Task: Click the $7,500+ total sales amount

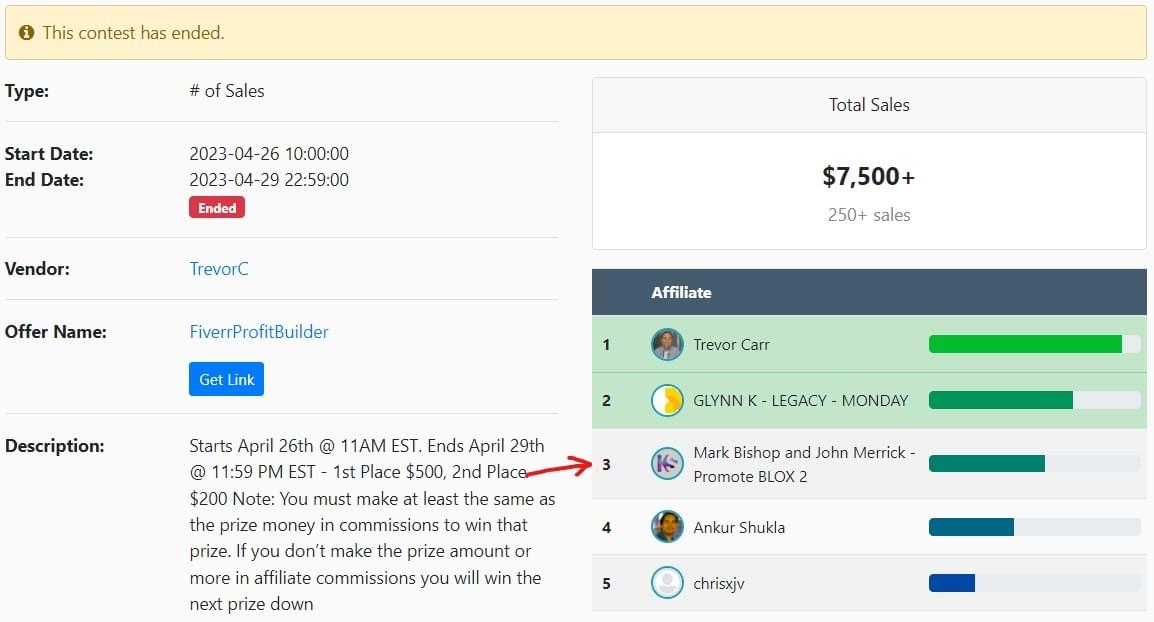Action: tap(868, 177)
